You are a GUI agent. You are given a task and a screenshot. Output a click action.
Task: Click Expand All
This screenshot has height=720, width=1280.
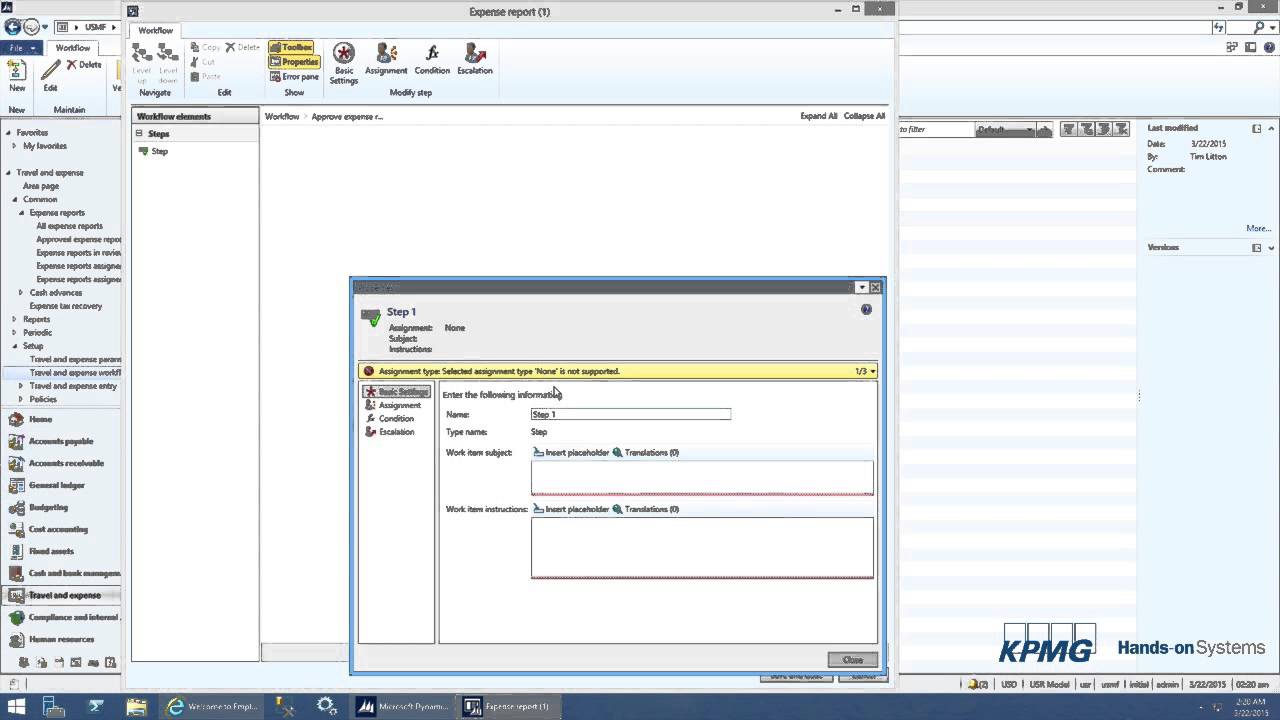(x=818, y=116)
